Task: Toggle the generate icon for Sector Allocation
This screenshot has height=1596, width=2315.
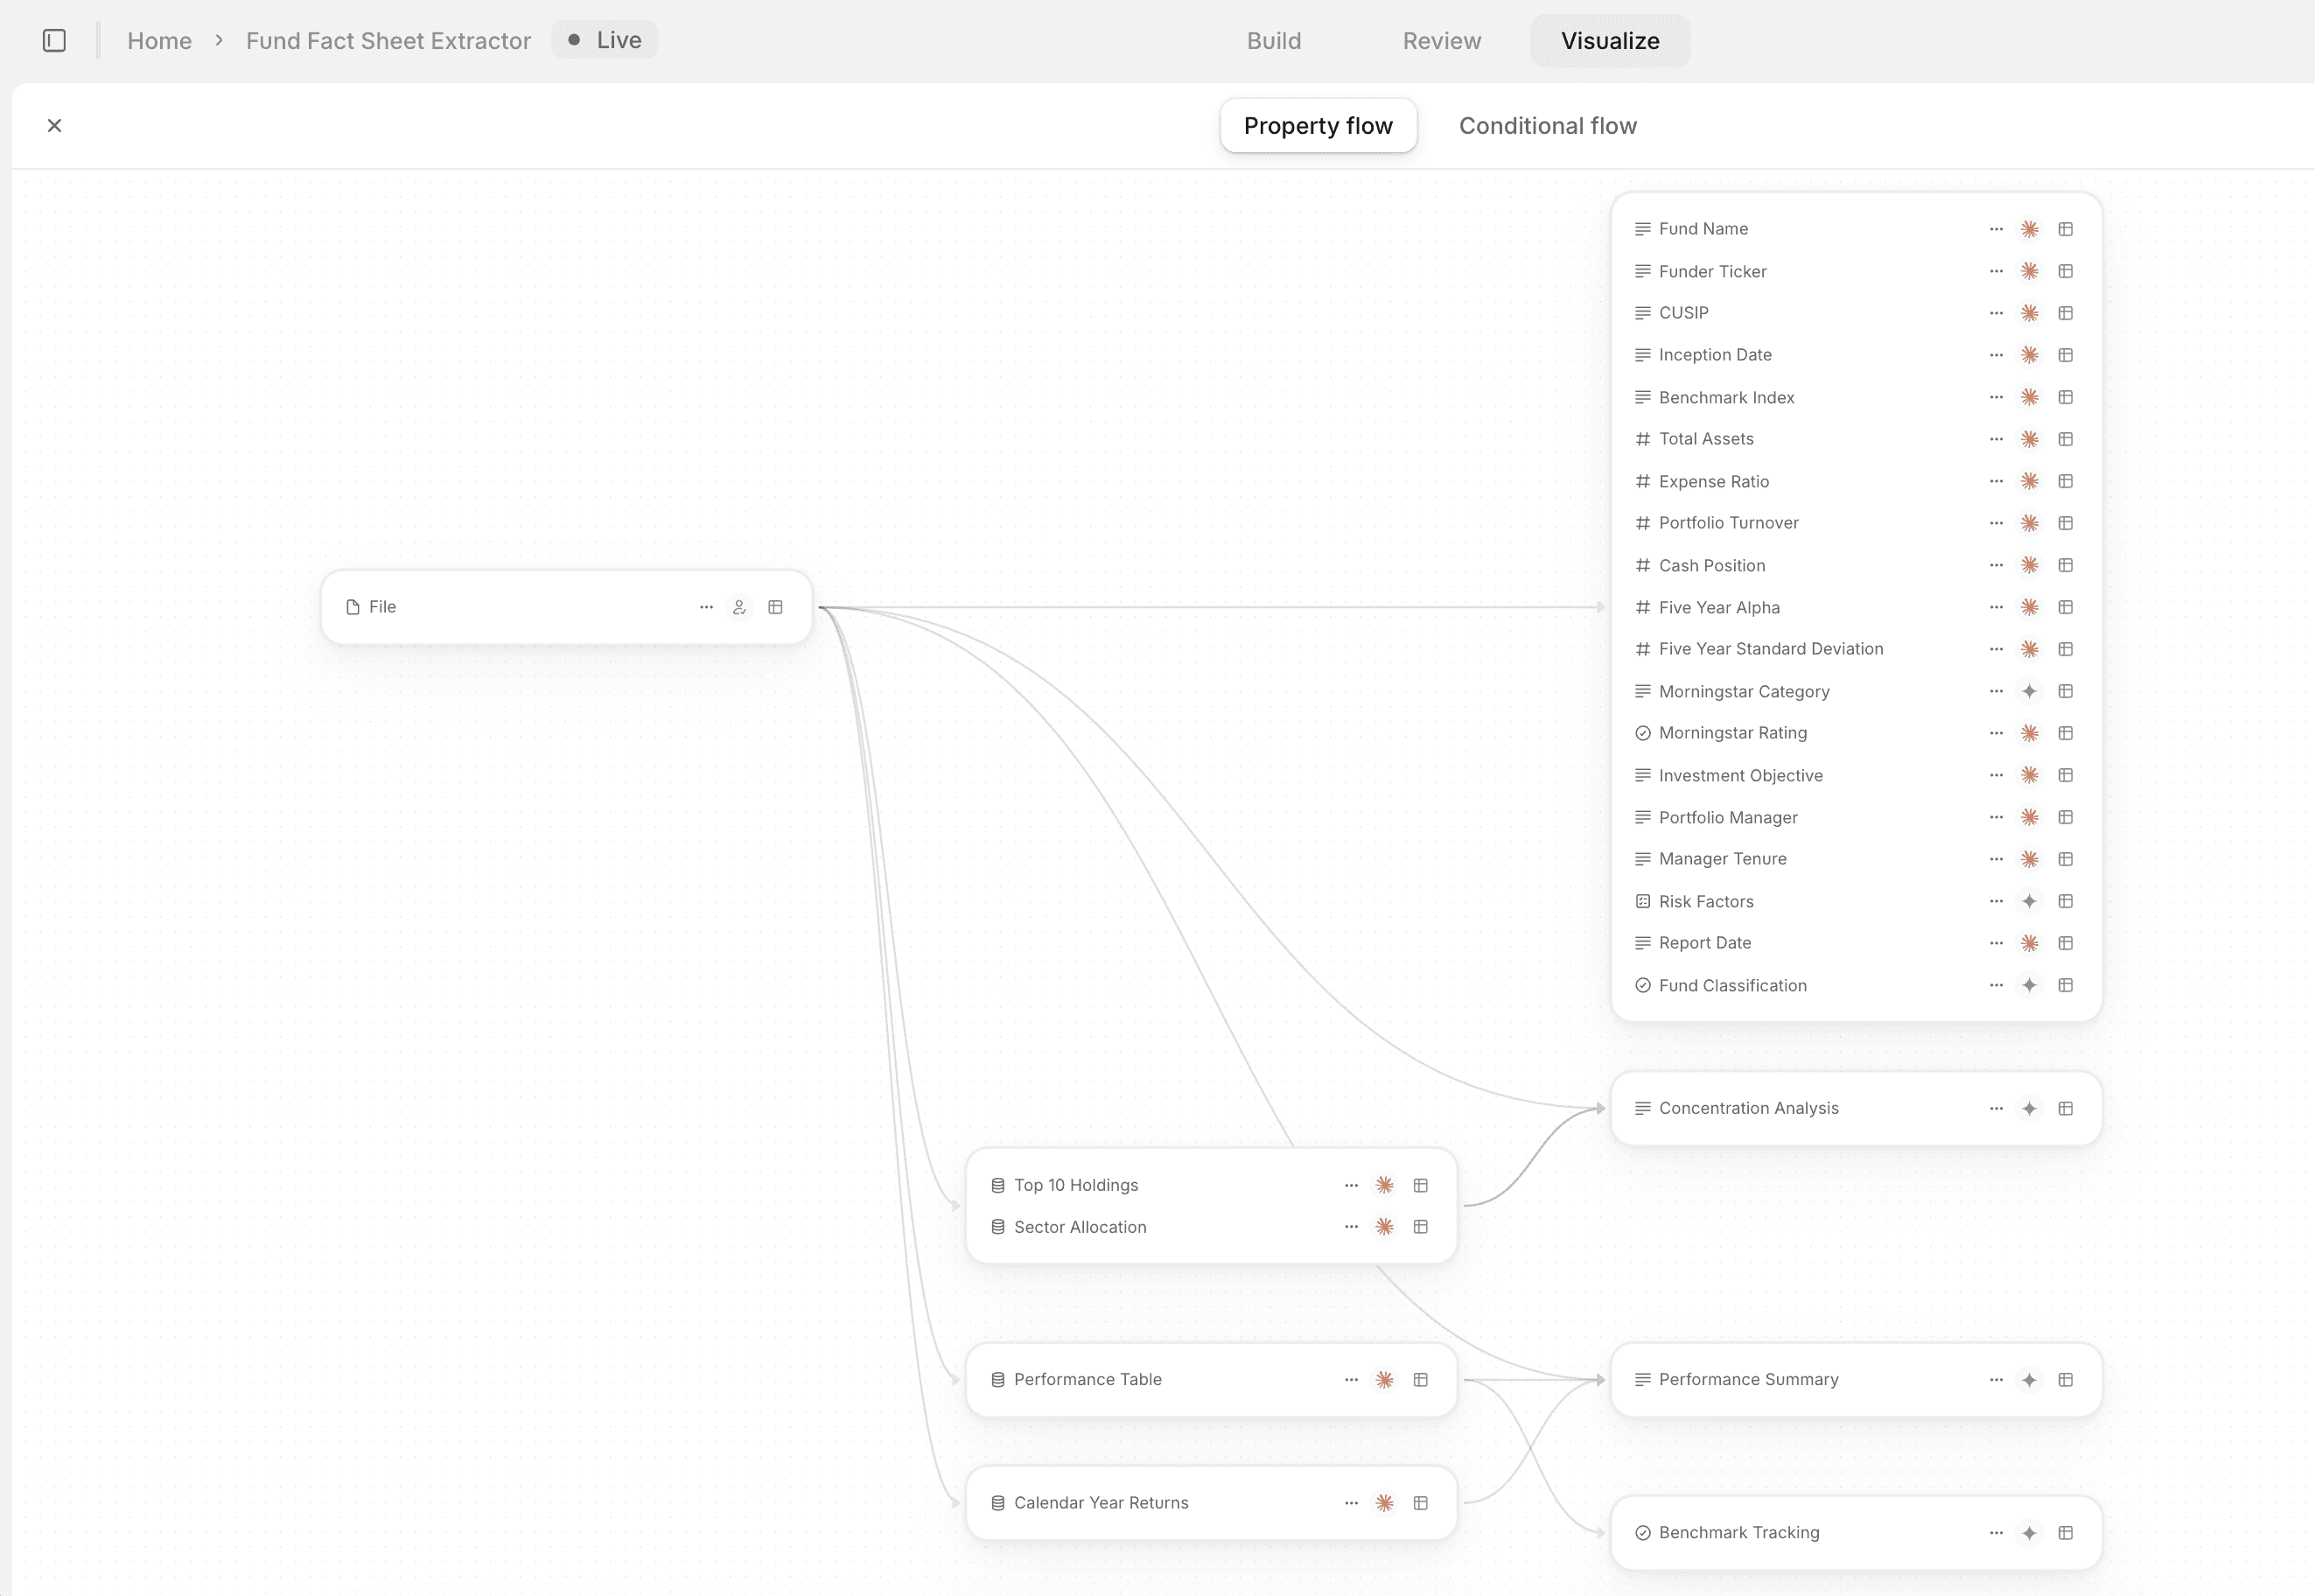Action: pyautogui.click(x=1385, y=1227)
